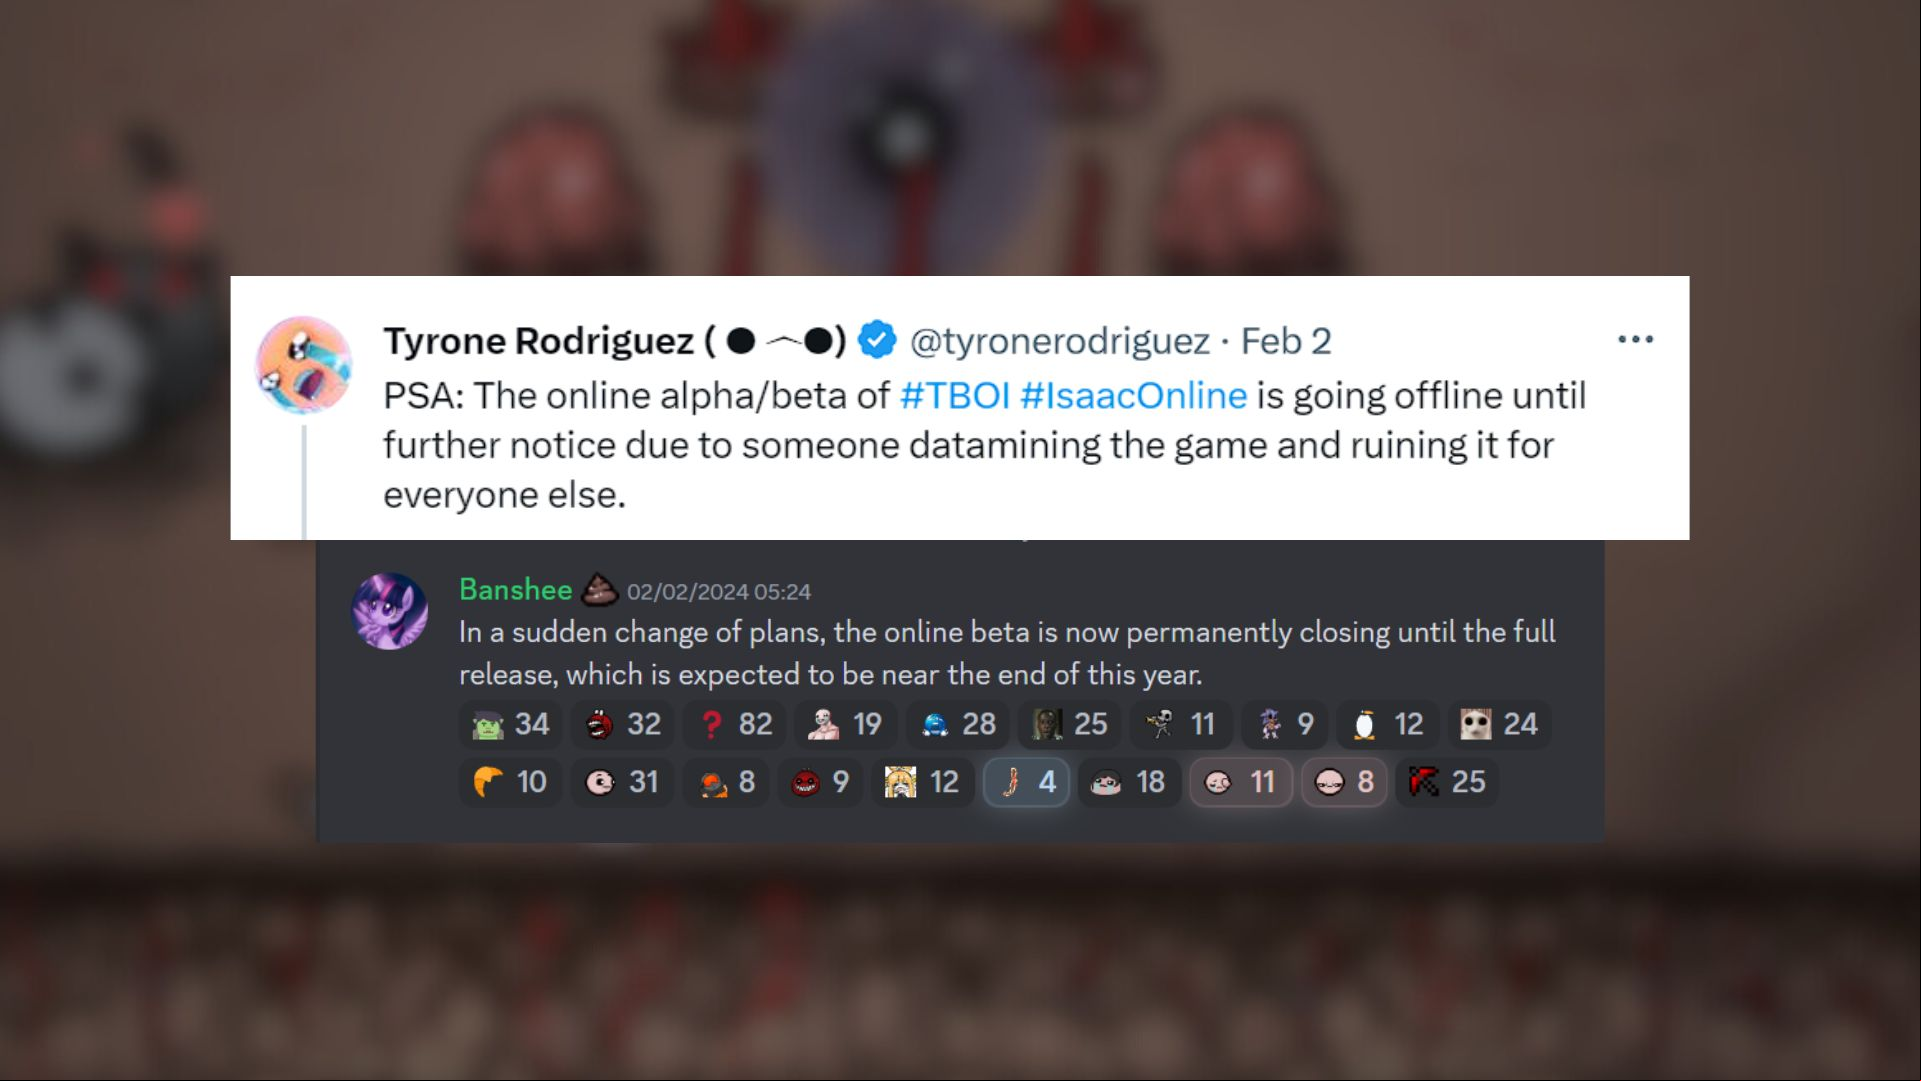Toggle the reaction with count 18
The width and height of the screenshot is (1921, 1081).
pyautogui.click(x=1129, y=782)
